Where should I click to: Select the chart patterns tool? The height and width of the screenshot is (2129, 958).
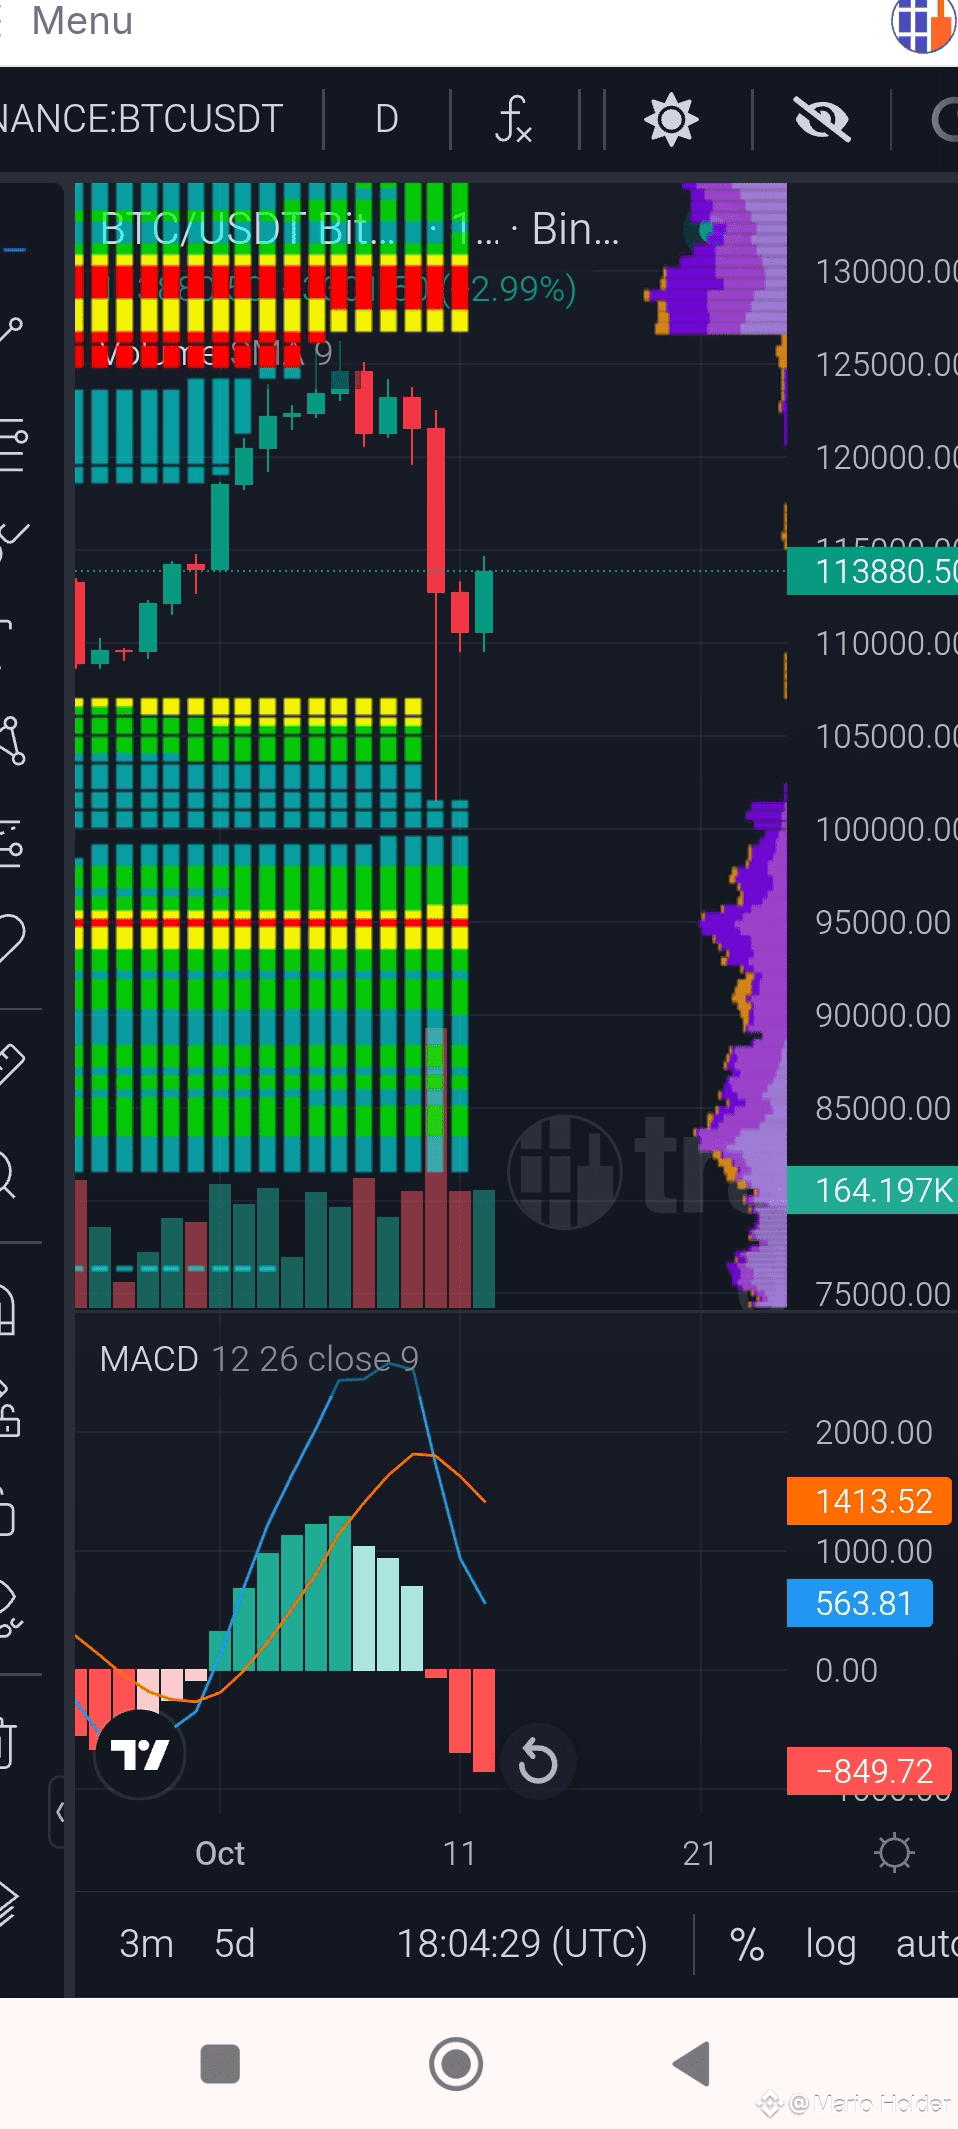[x=12, y=741]
